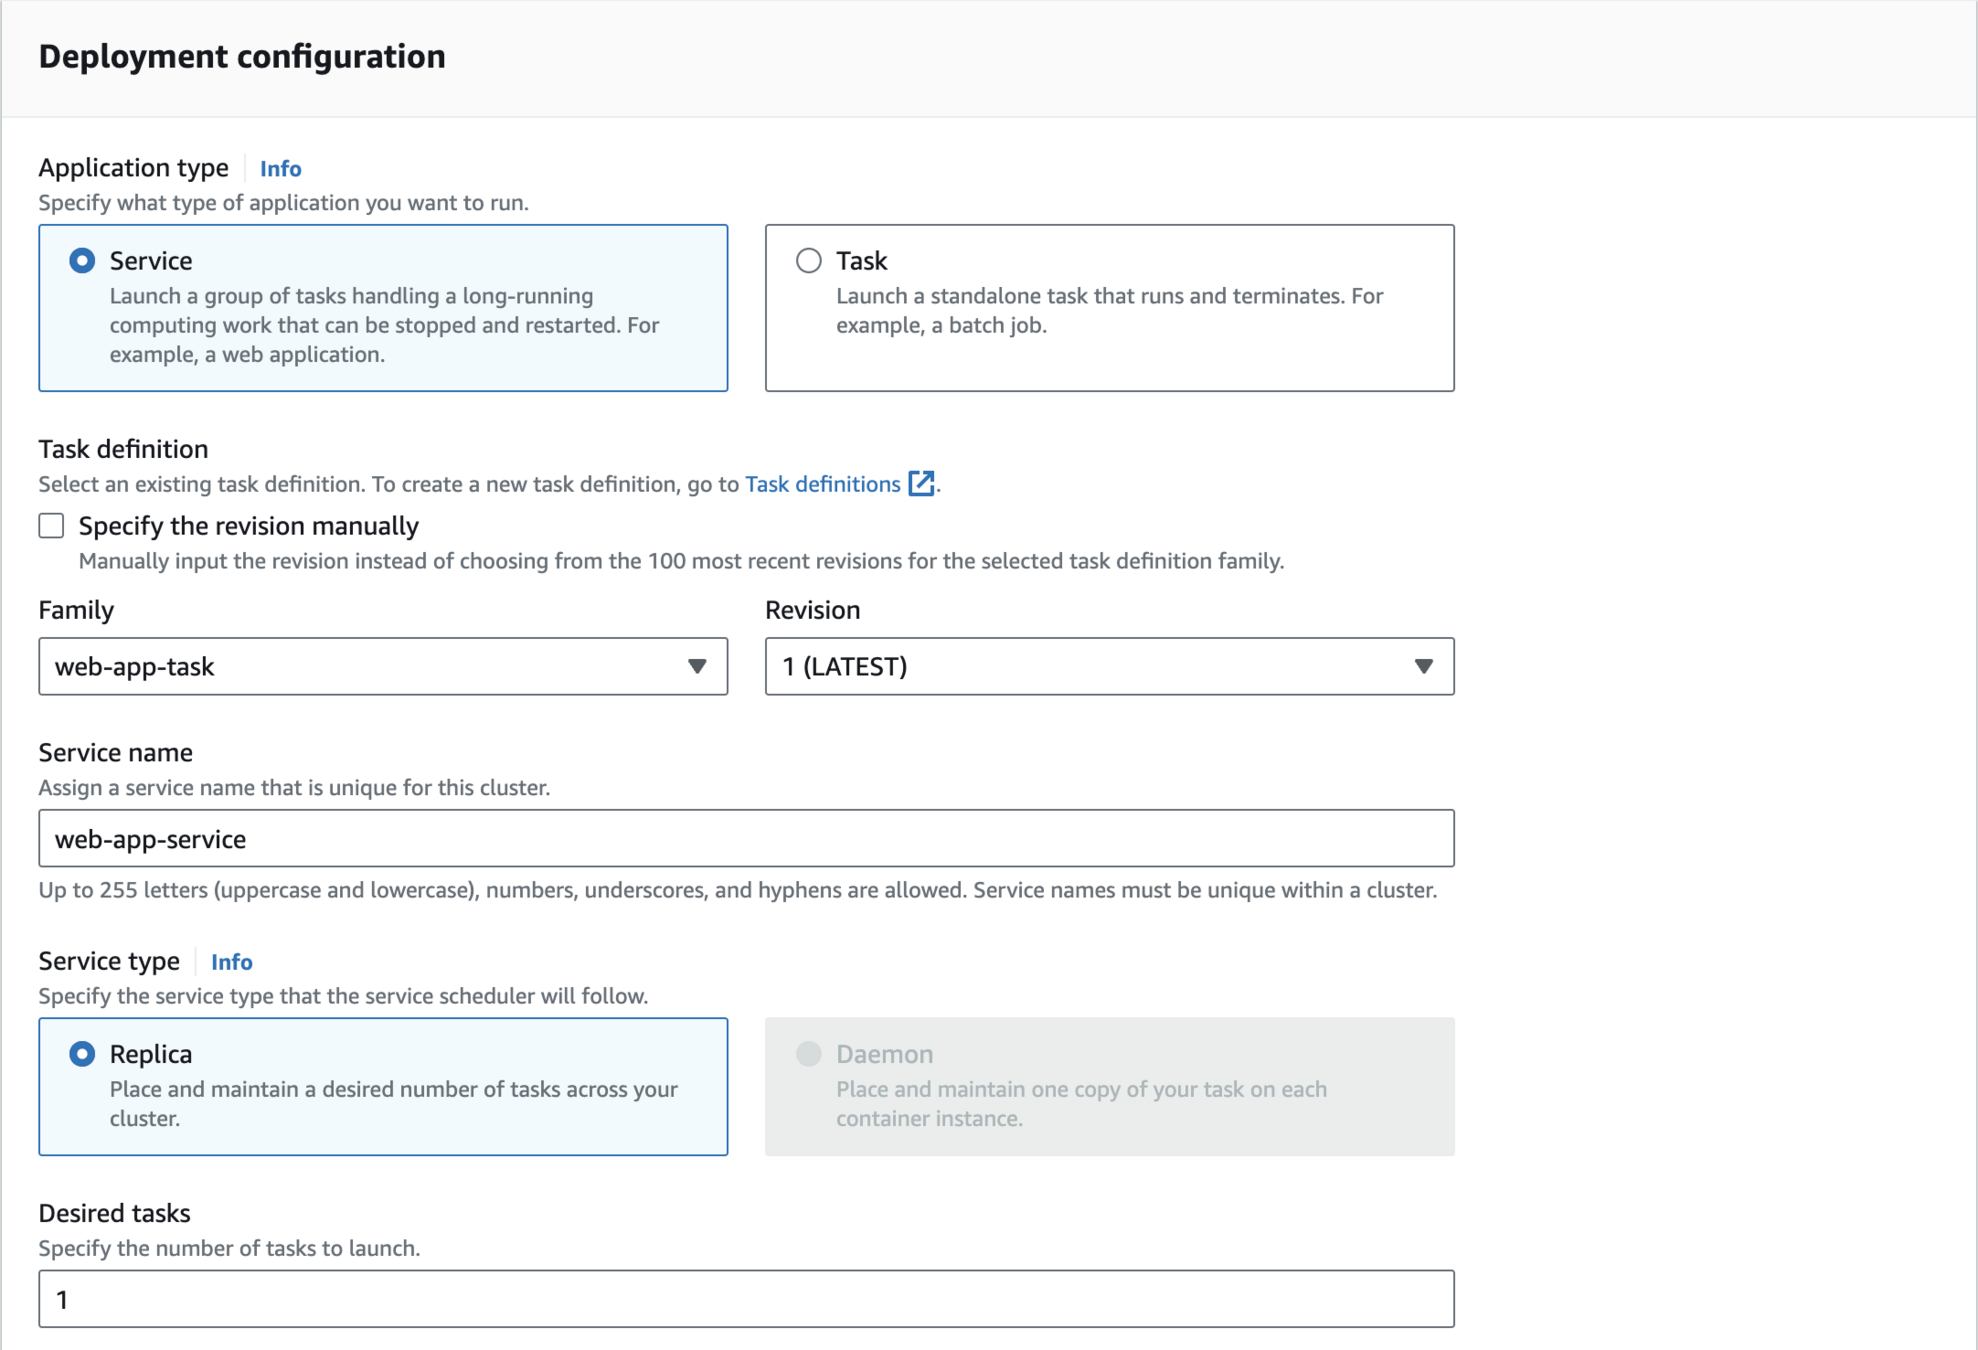Click the Service name input field
This screenshot has width=1978, height=1350.
(745, 838)
